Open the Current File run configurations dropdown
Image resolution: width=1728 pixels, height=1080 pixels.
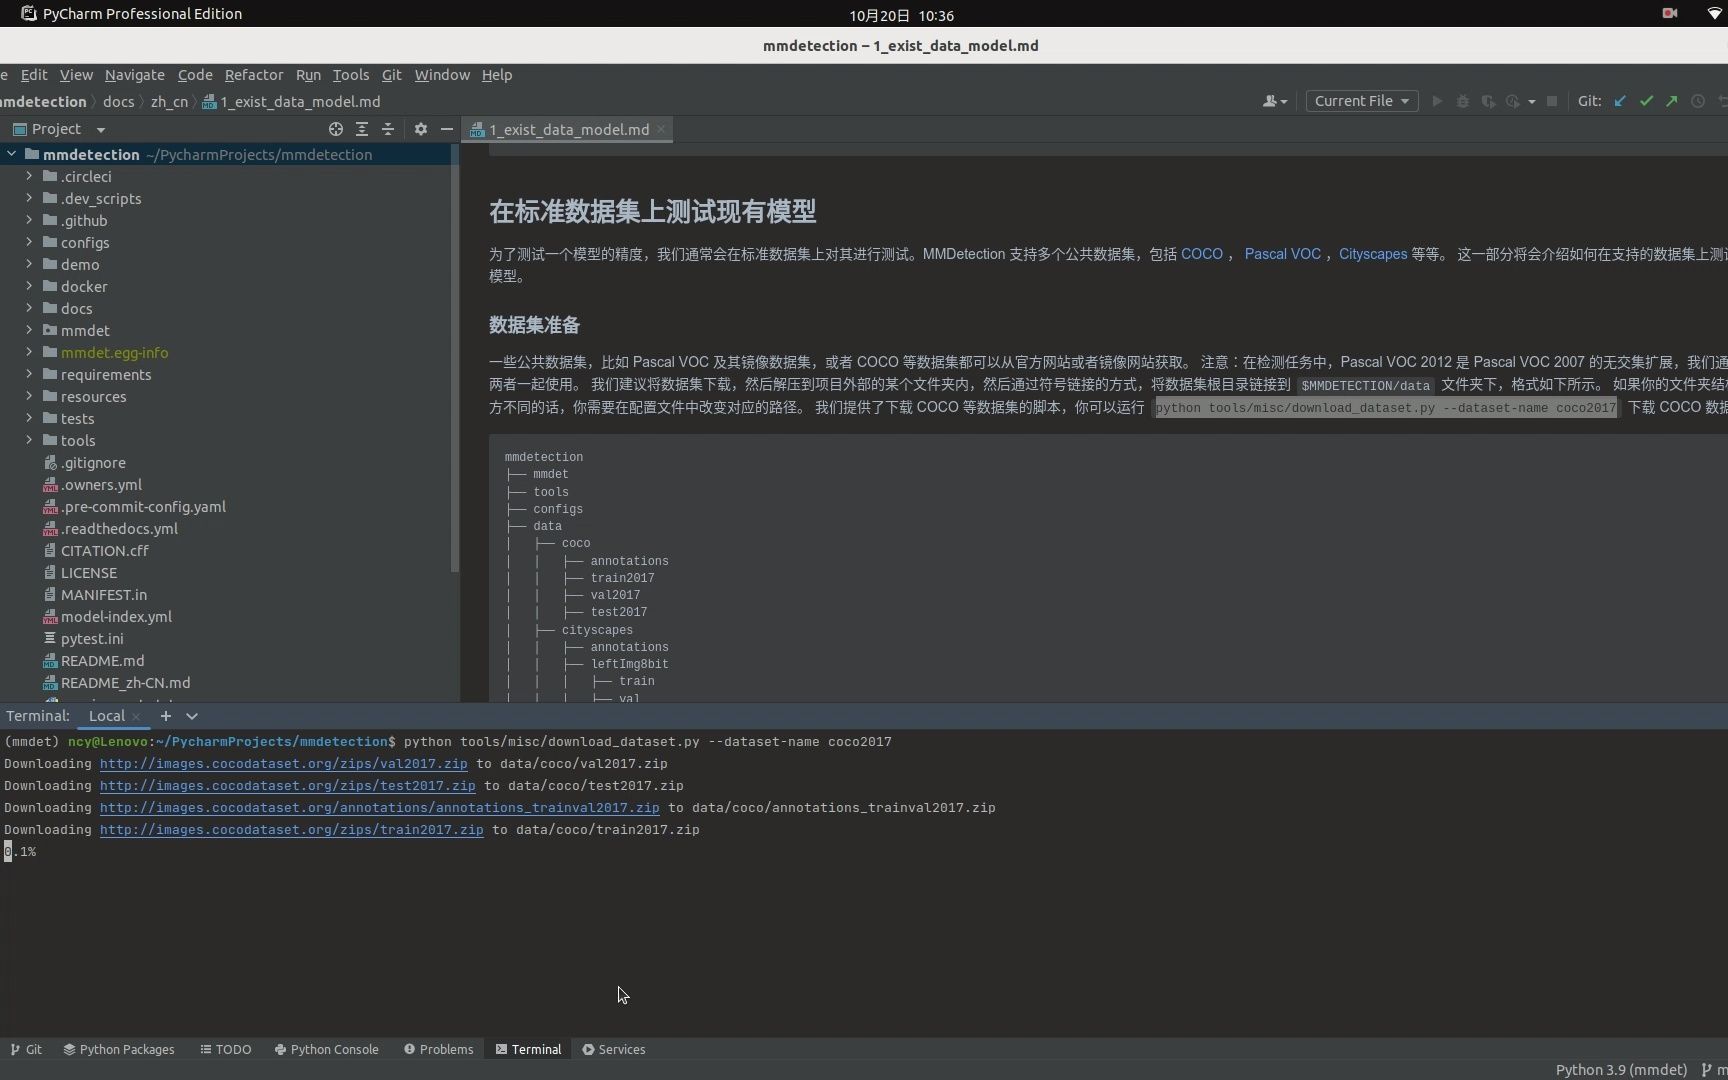pos(1361,101)
